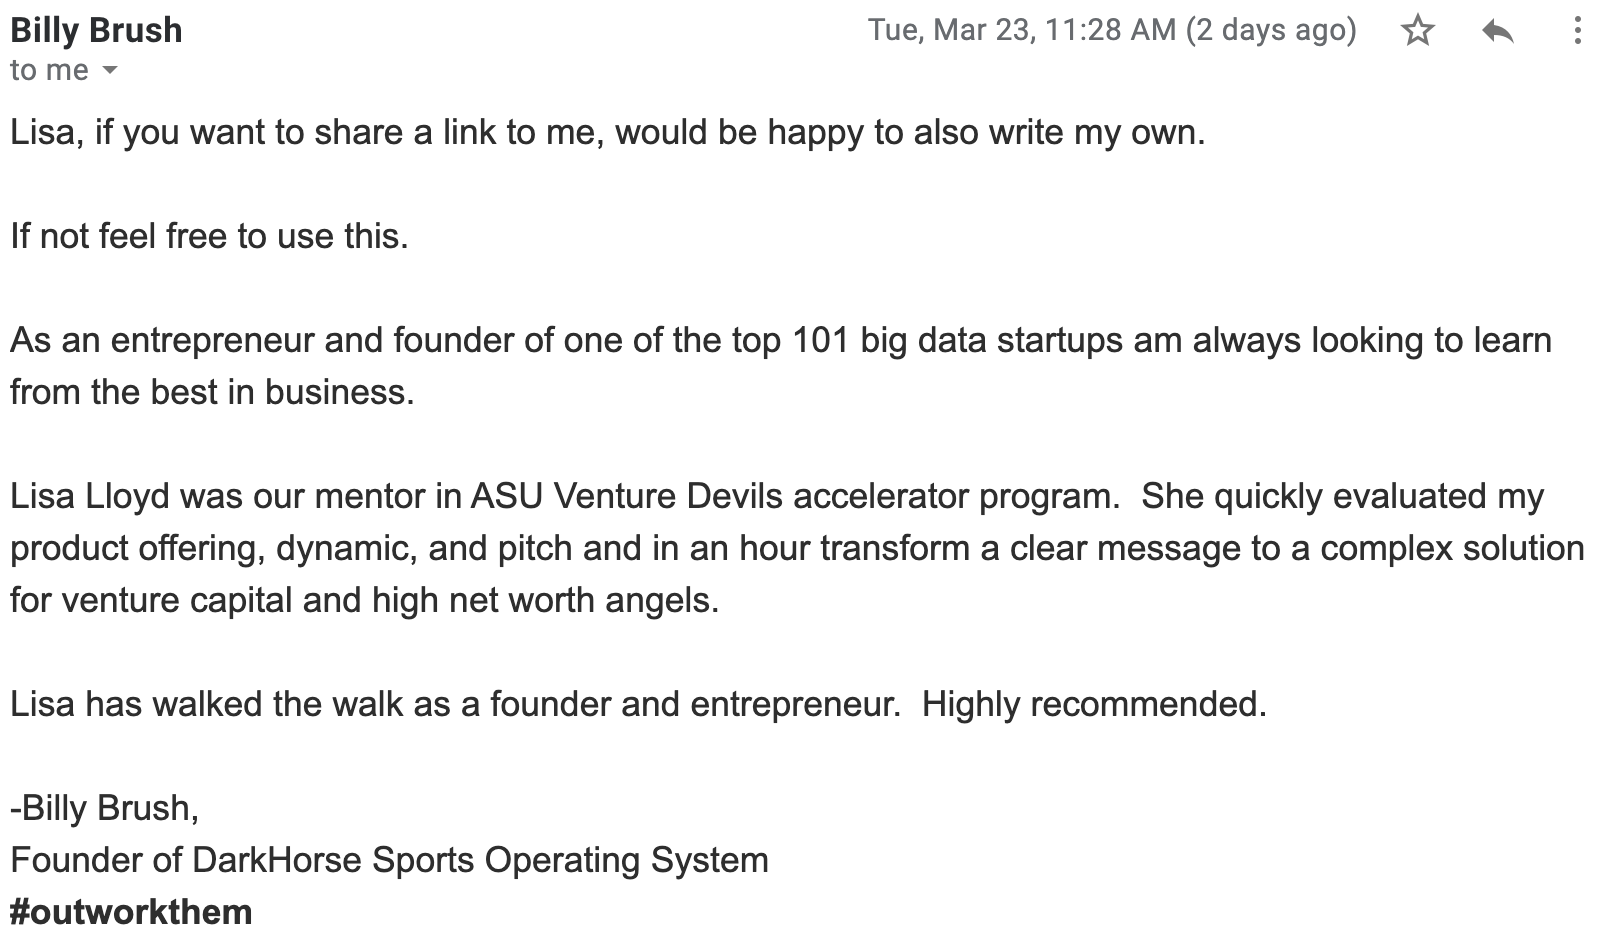Reply to the message using the arrow icon

[x=1497, y=32]
